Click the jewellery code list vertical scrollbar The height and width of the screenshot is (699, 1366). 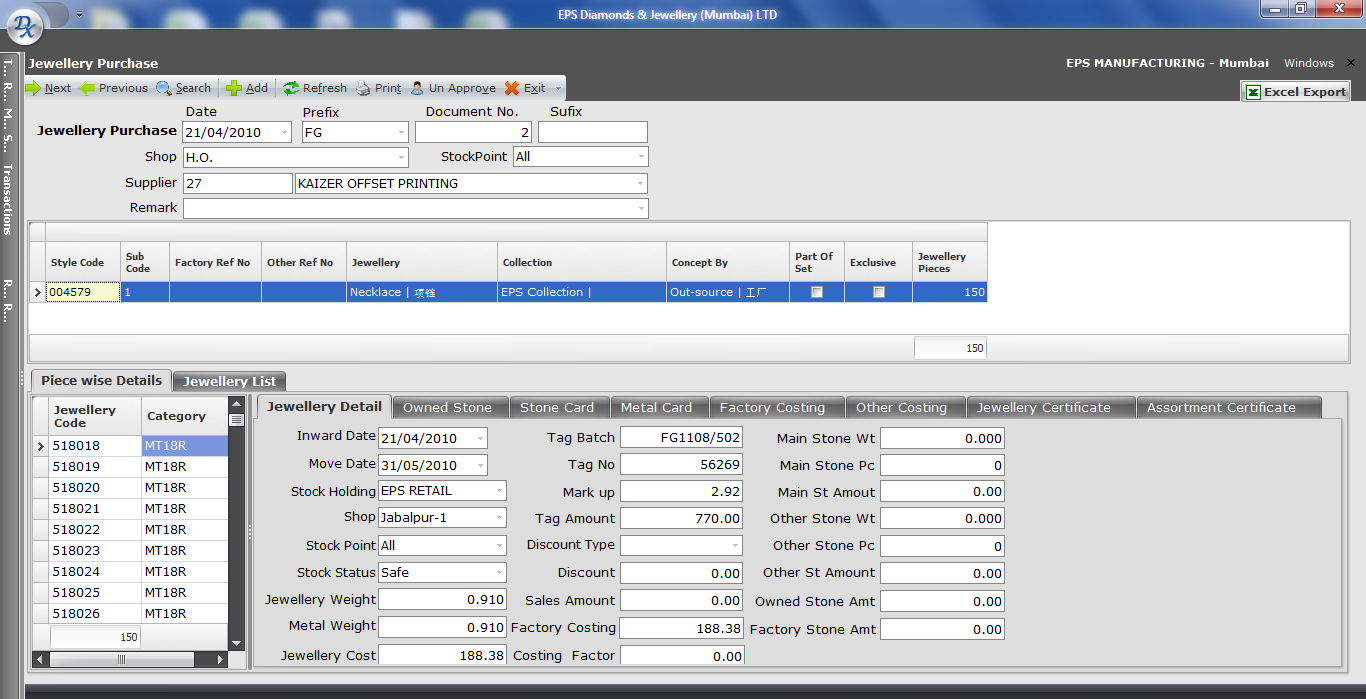click(237, 524)
